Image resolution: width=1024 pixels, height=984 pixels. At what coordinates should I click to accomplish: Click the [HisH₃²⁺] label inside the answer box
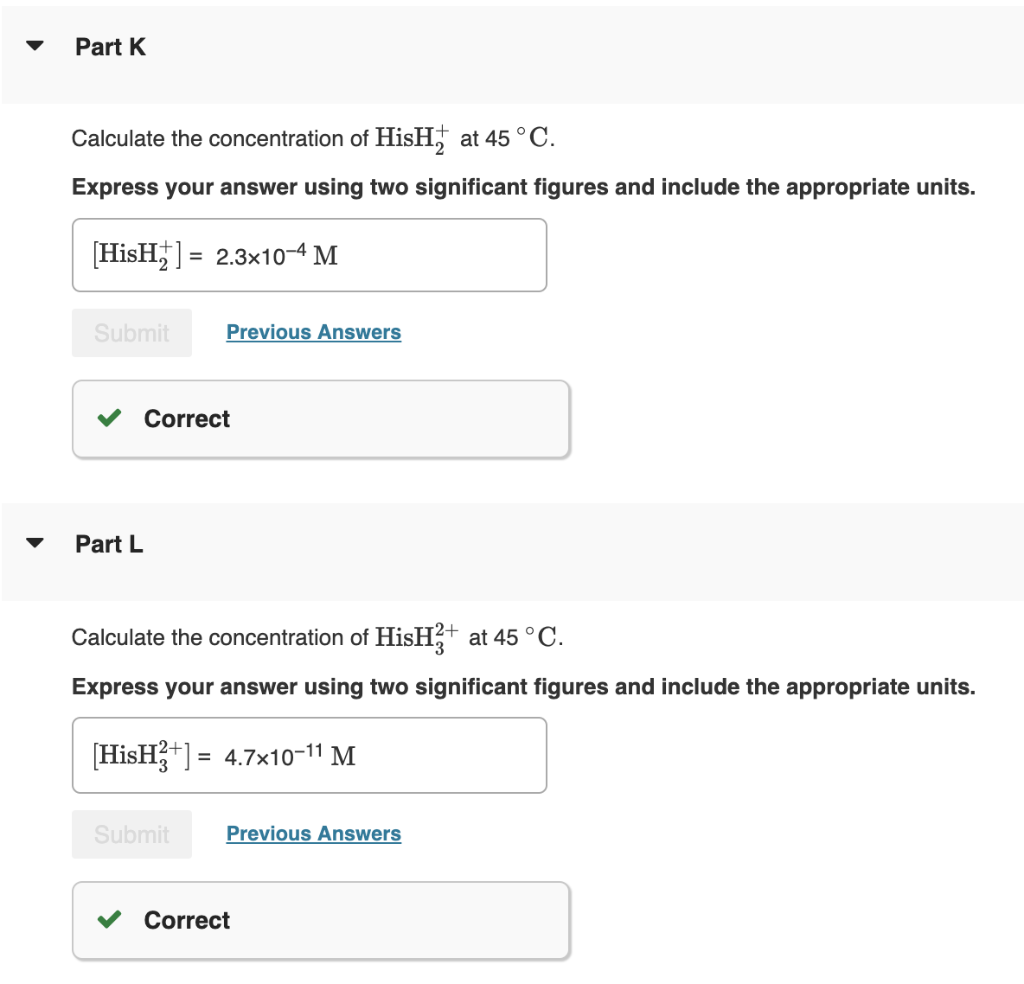coord(142,756)
